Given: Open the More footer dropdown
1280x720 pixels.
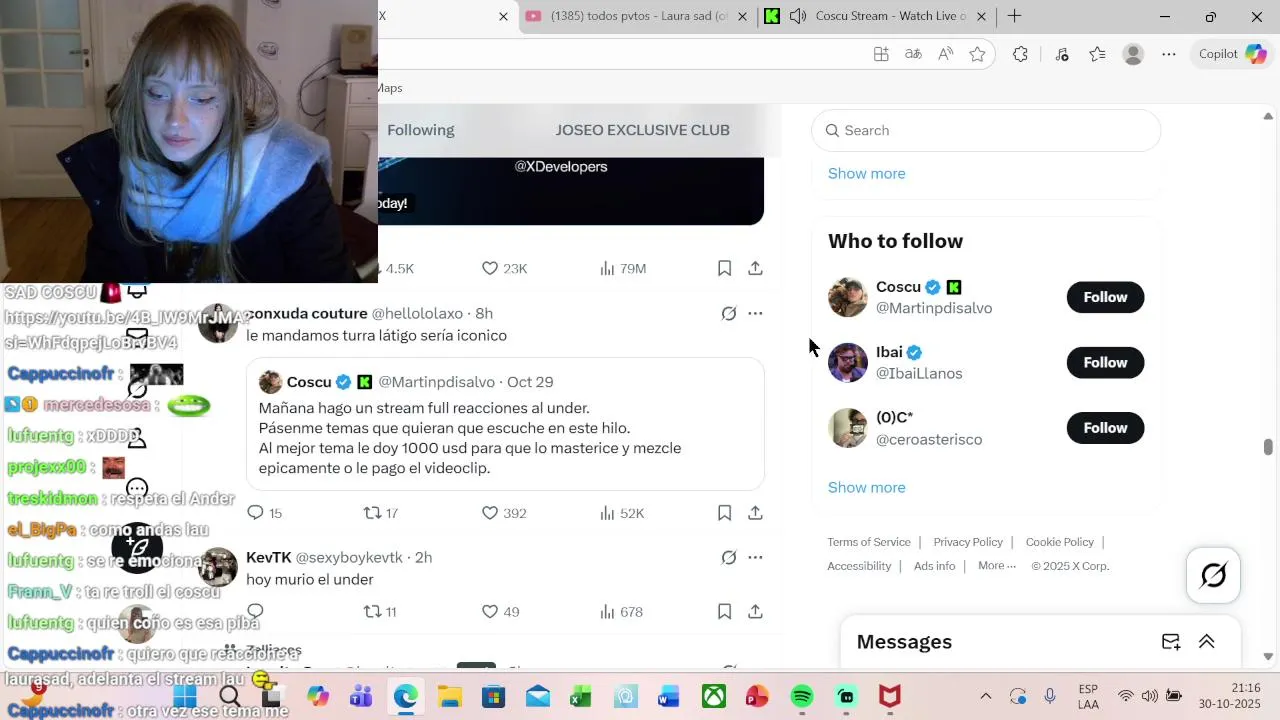Looking at the screenshot, I should click(997, 566).
